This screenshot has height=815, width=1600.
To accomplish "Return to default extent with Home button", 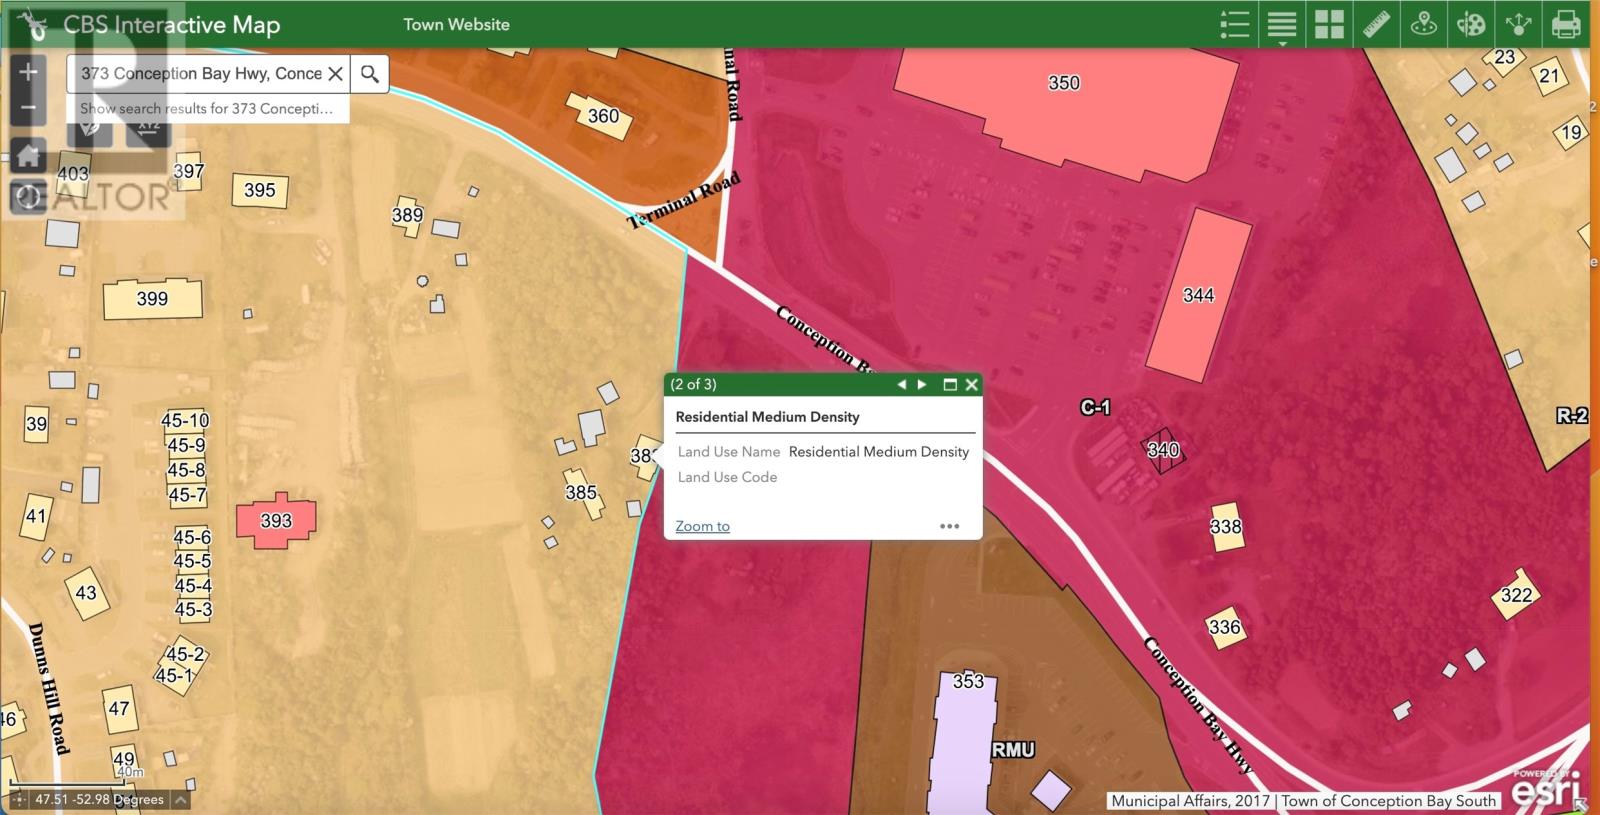I will tap(28, 155).
